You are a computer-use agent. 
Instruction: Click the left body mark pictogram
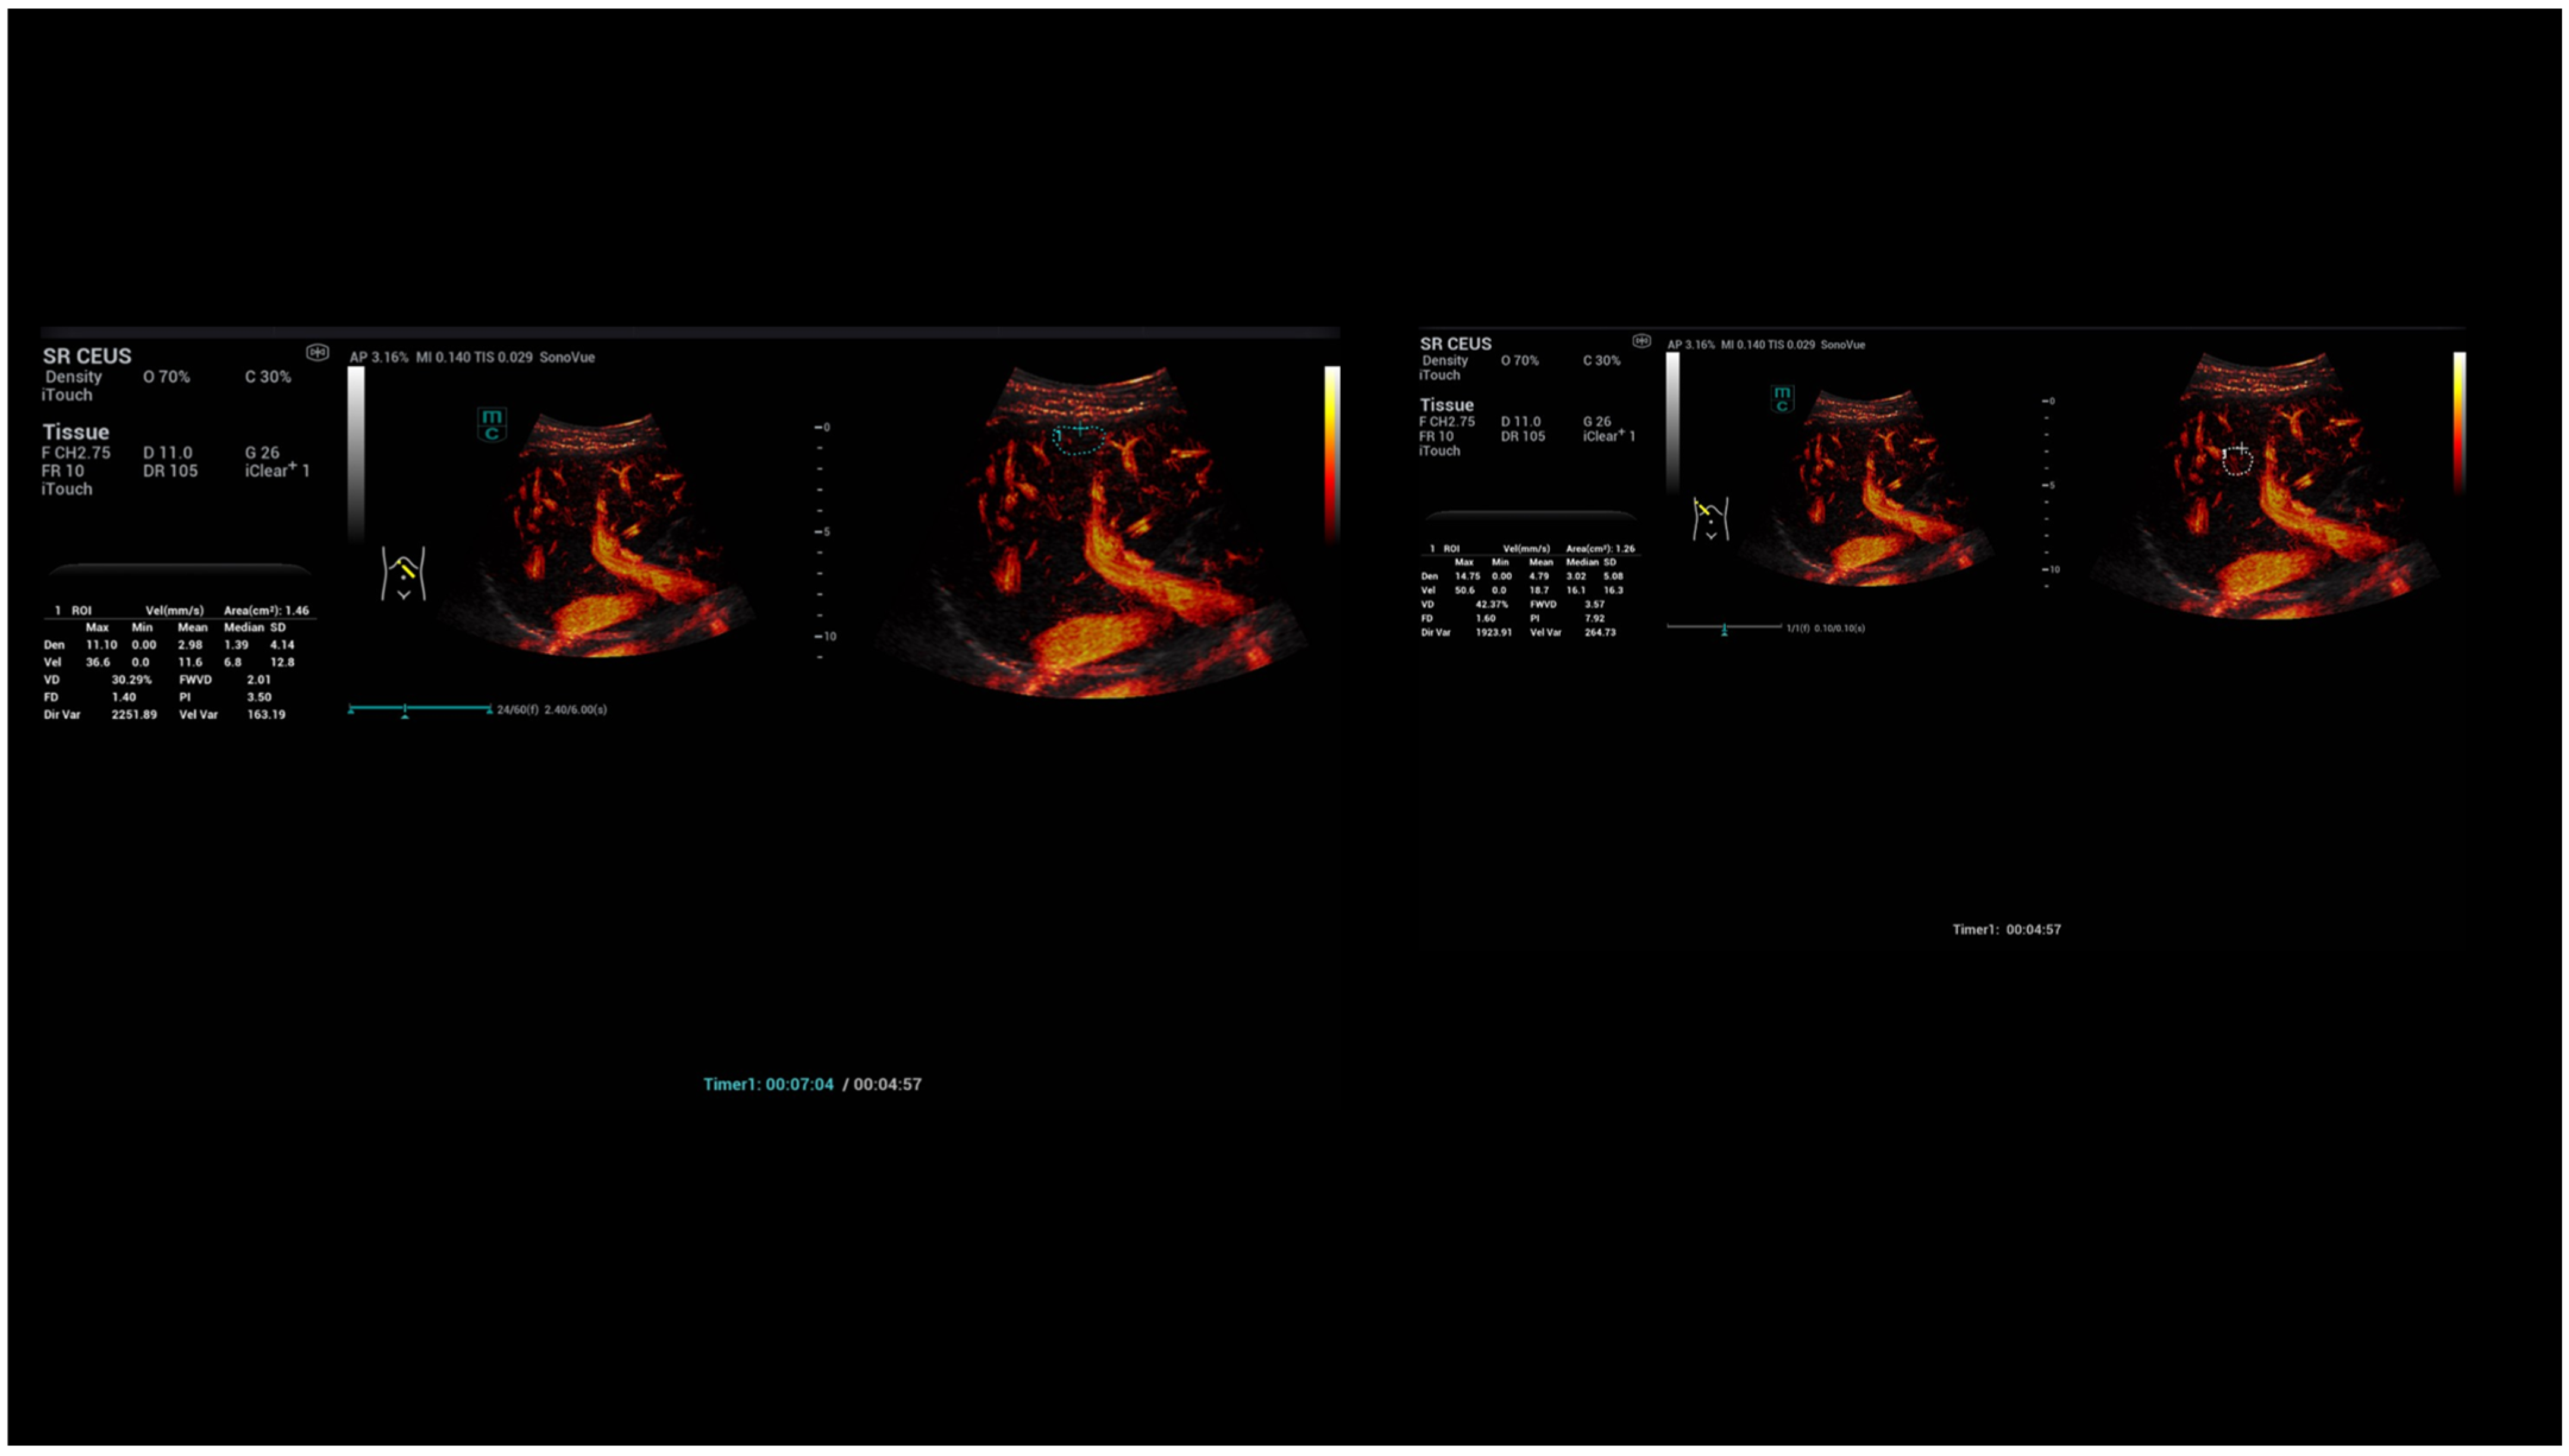click(x=403, y=573)
